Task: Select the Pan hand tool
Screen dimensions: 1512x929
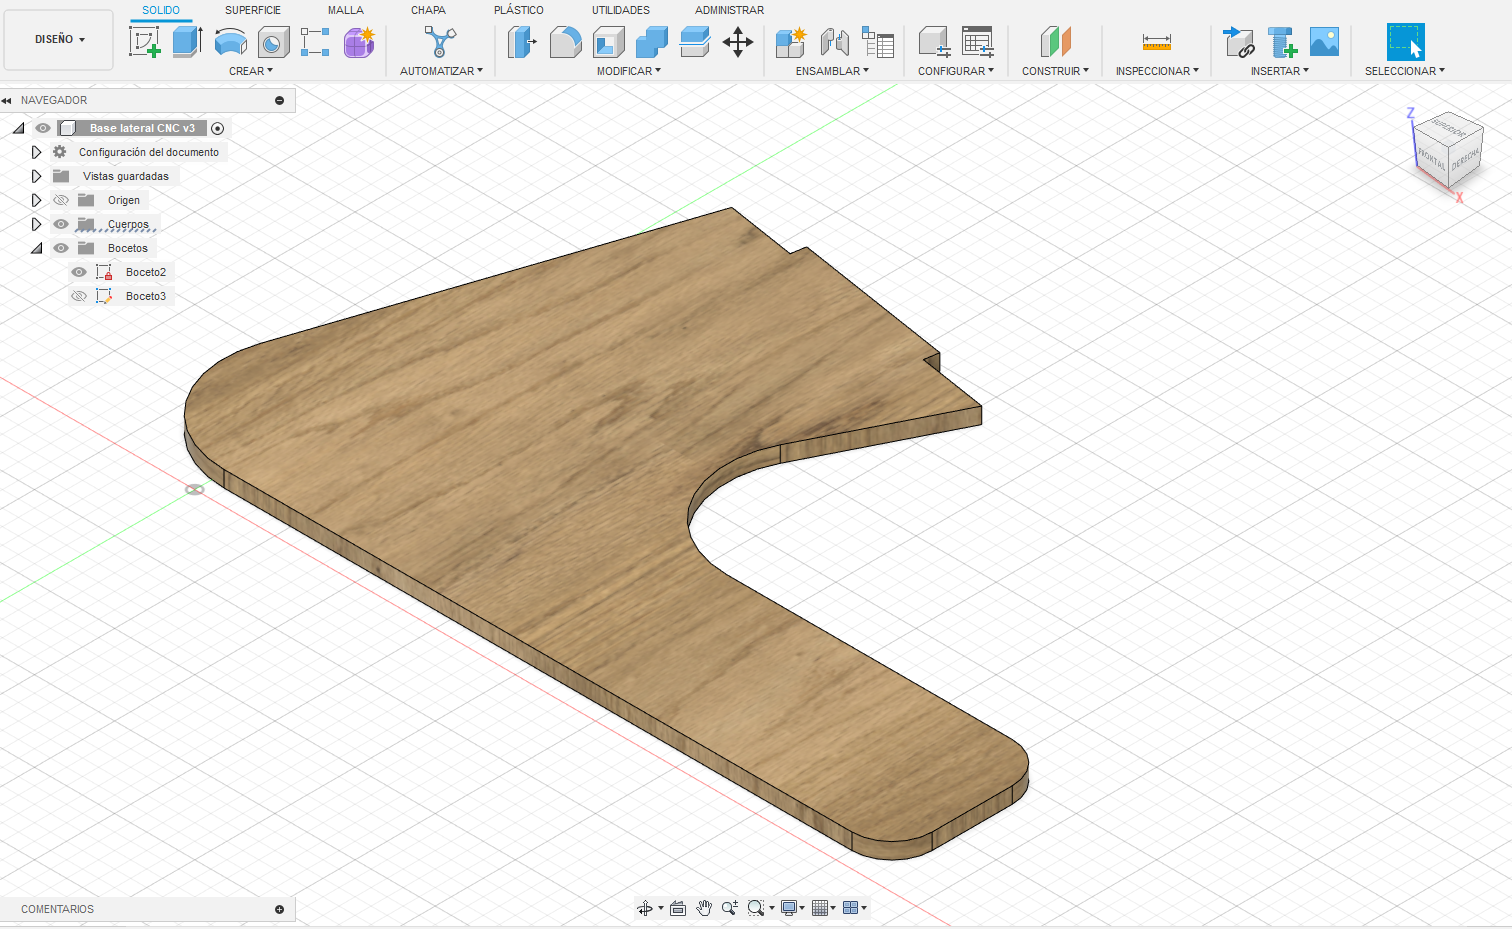Action: [704, 908]
